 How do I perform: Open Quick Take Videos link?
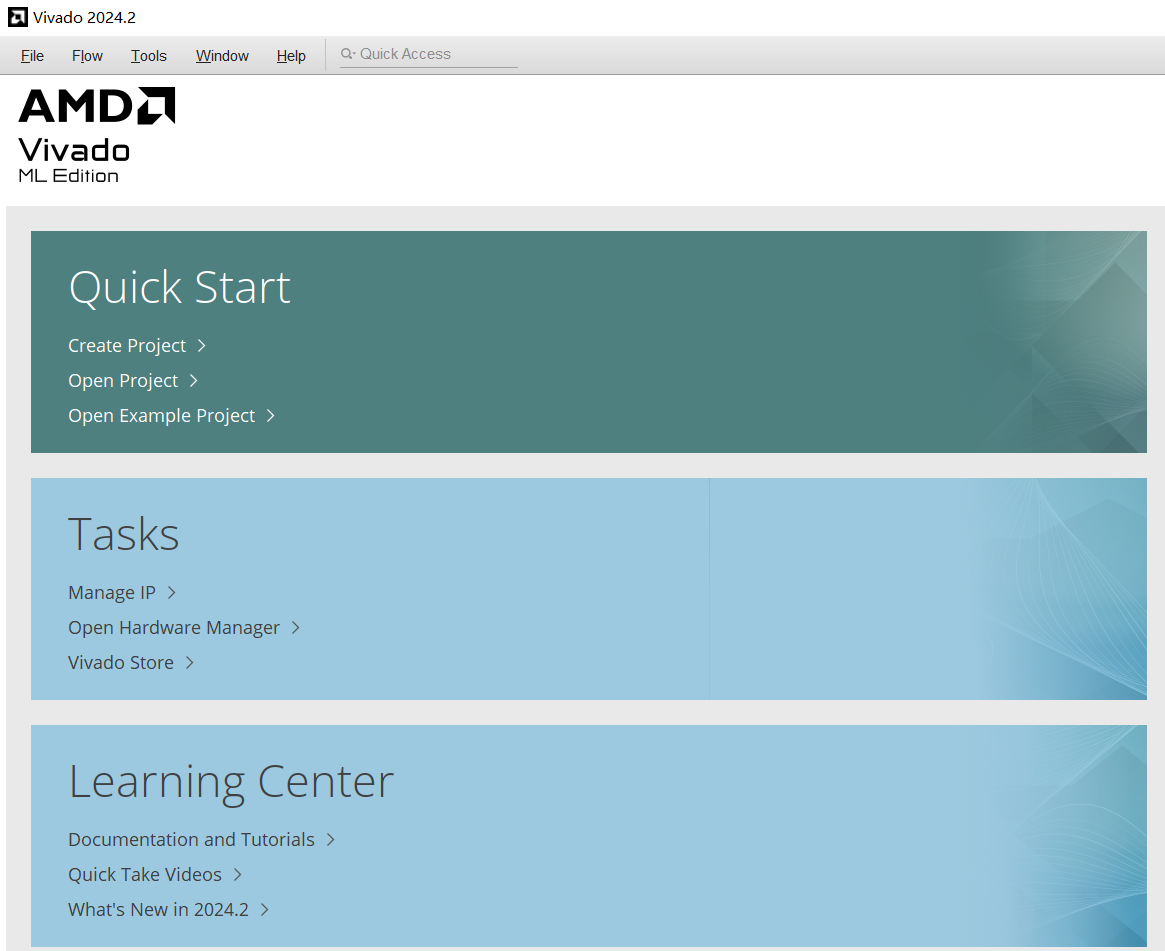pyautogui.click(x=145, y=874)
